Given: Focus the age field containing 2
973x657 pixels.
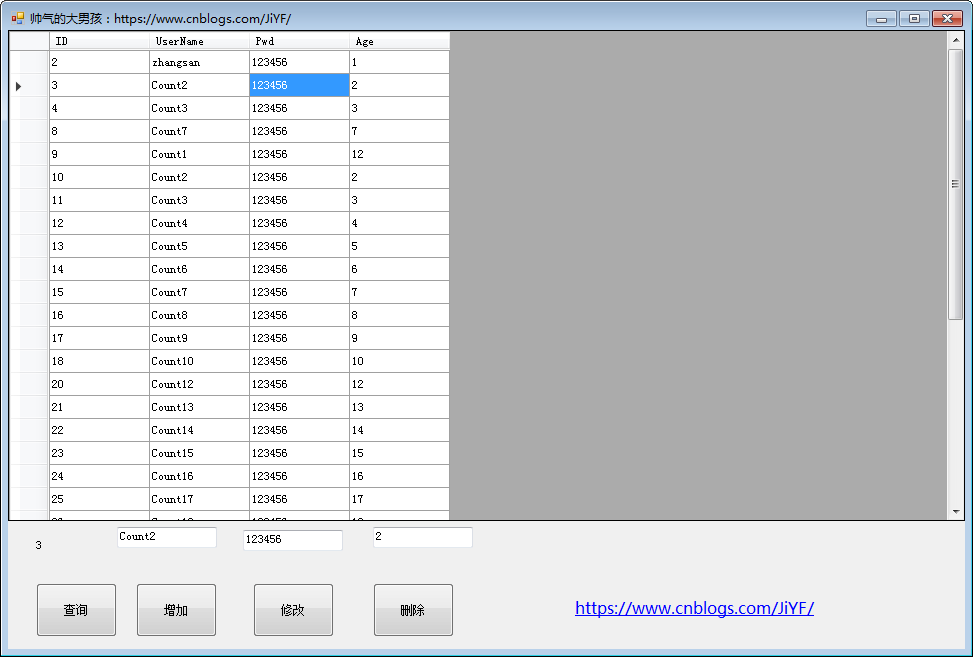Looking at the screenshot, I should pyautogui.click(x=423, y=537).
